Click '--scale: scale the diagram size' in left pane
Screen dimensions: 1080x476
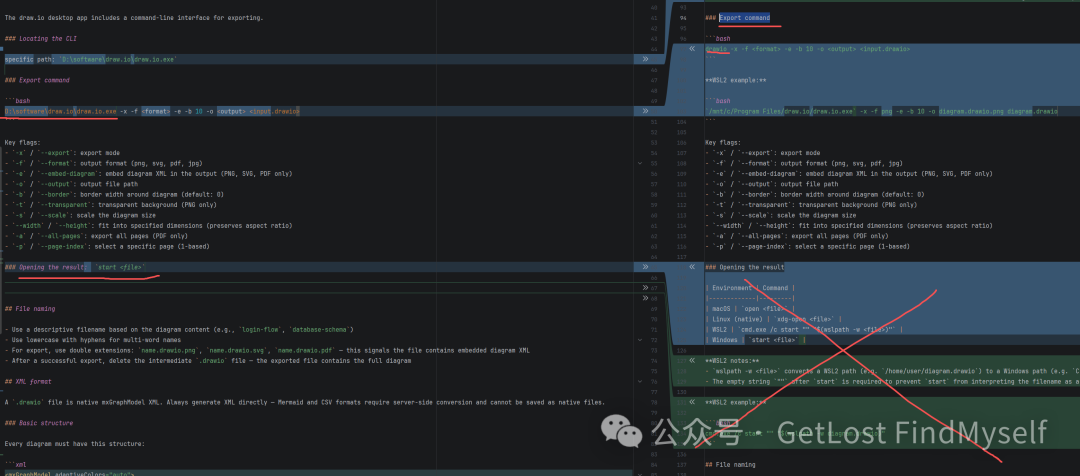click(80, 215)
